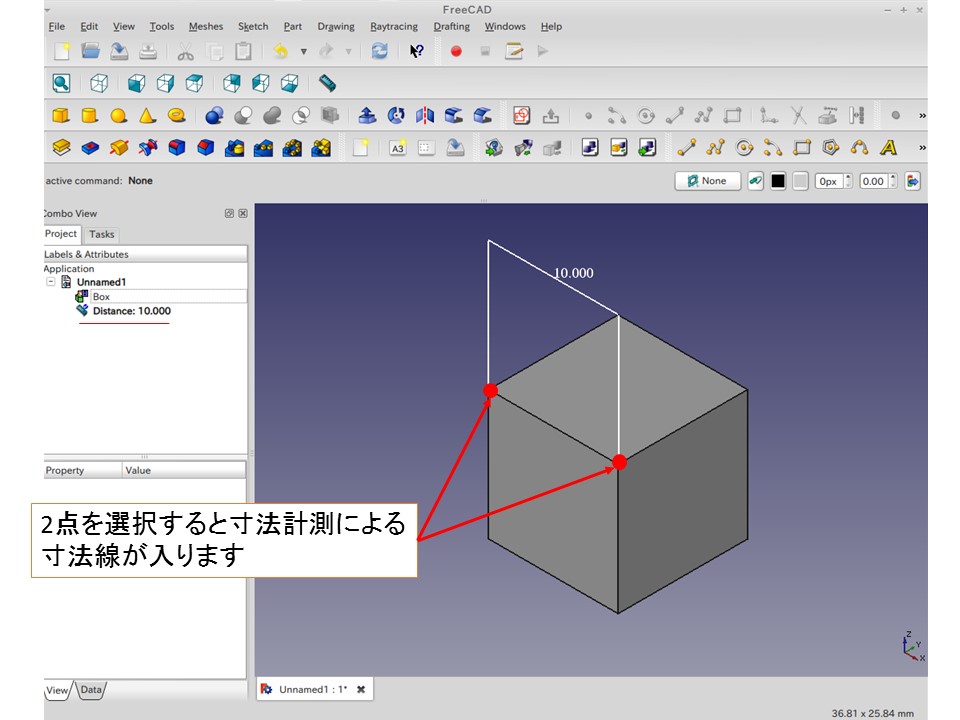Create a Box primitive solid
Screen dimensions: 960x720
pyautogui.click(x=61, y=116)
